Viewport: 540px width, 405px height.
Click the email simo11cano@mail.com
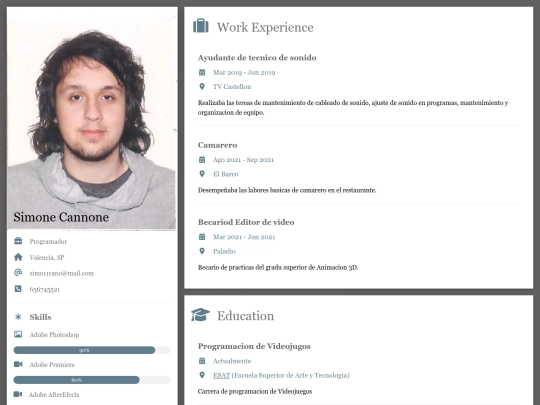tap(62, 273)
